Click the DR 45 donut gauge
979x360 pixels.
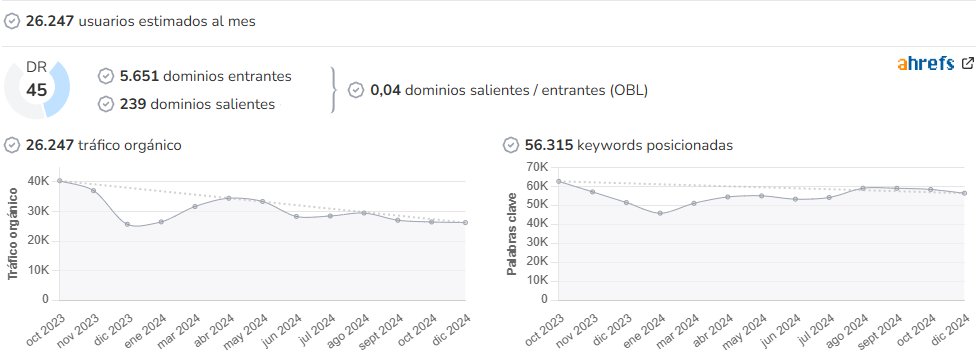click(x=37, y=90)
